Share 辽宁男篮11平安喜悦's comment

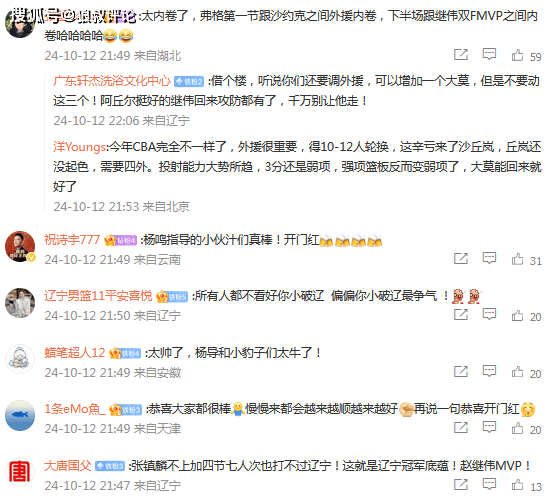click(461, 315)
